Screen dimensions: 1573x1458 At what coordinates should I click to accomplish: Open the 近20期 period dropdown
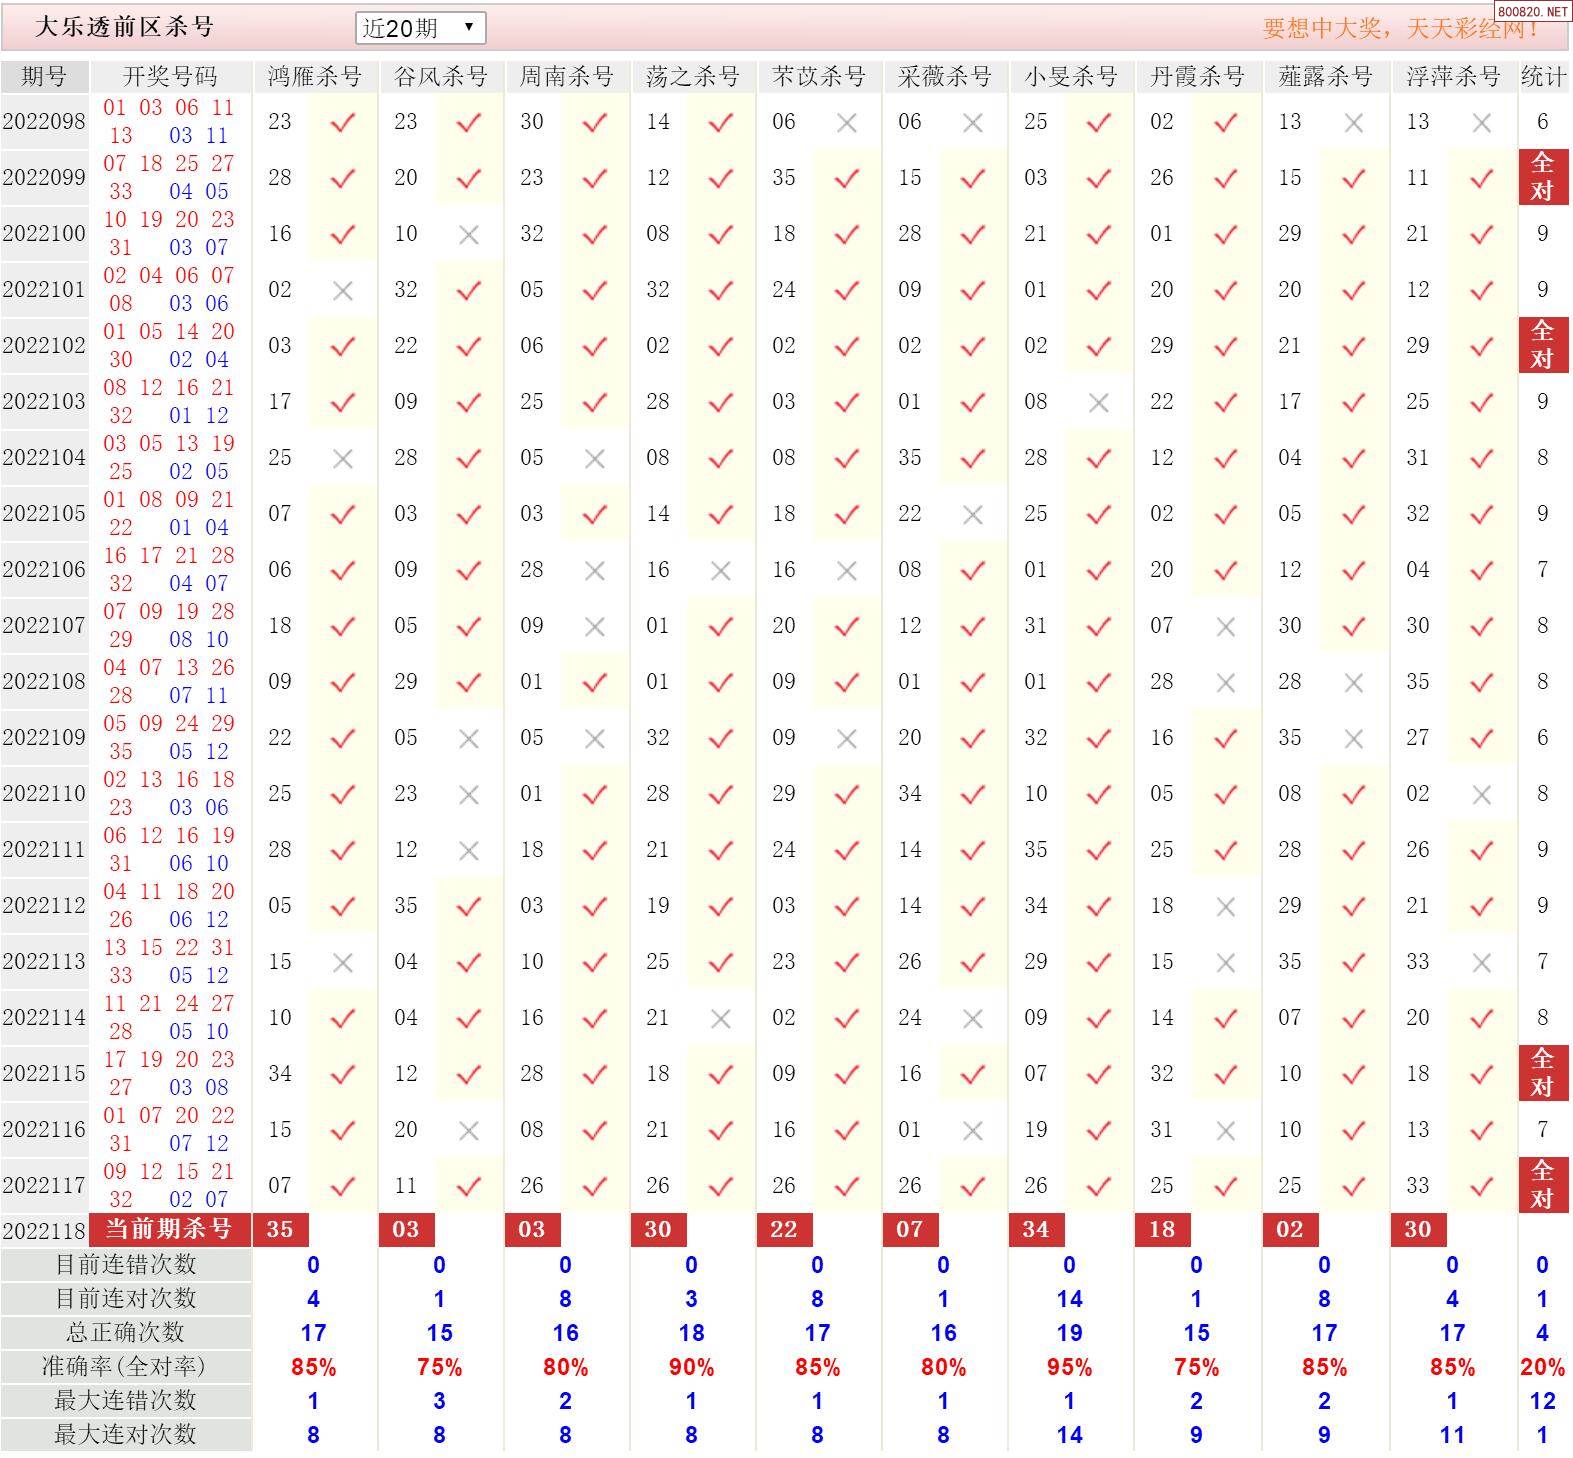(420, 28)
